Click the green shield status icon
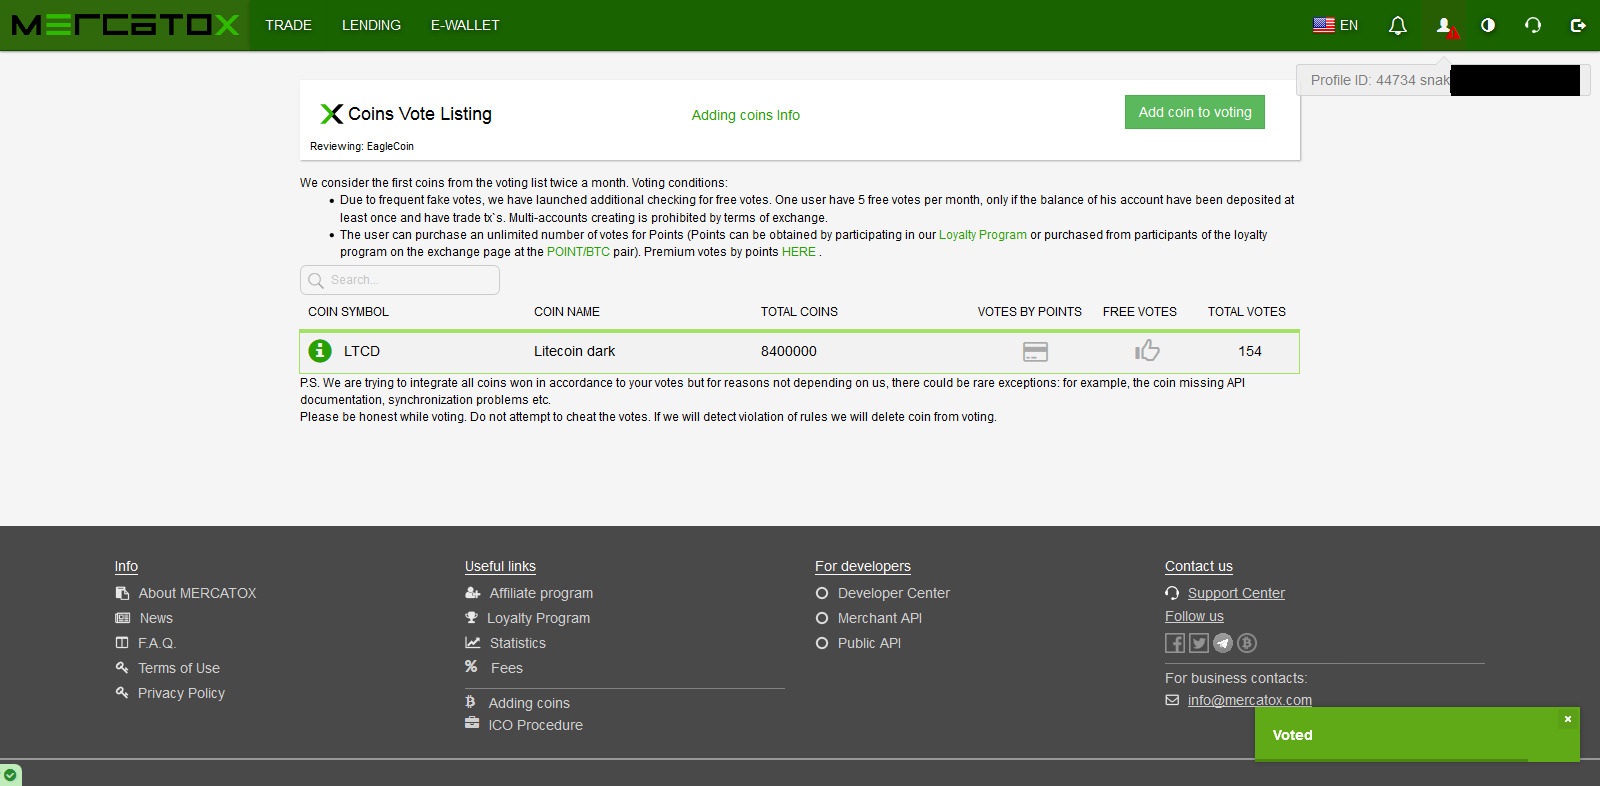Screen dimensions: 1600x786 [x=10, y=775]
